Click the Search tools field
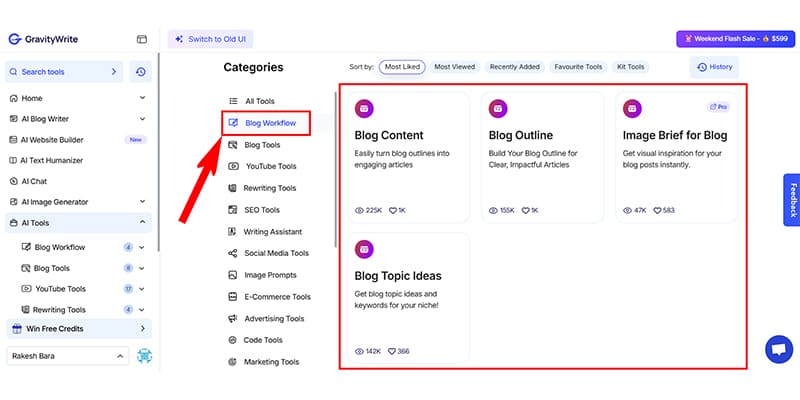 (64, 72)
